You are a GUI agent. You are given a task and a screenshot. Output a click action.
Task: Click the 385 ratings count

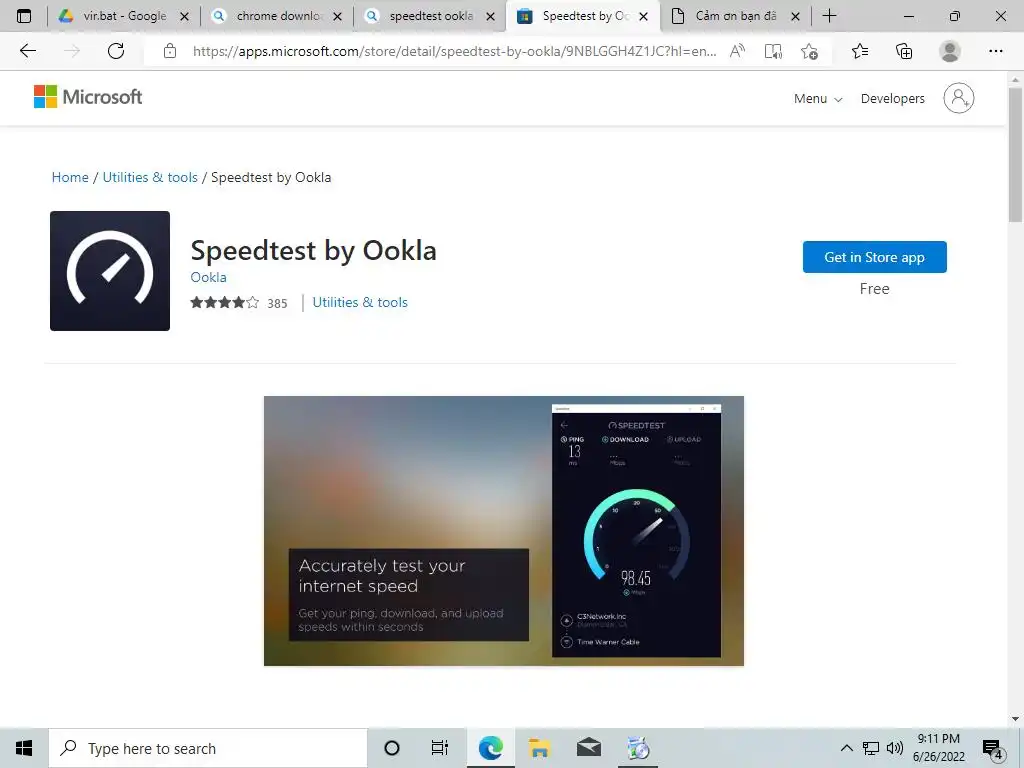277,303
